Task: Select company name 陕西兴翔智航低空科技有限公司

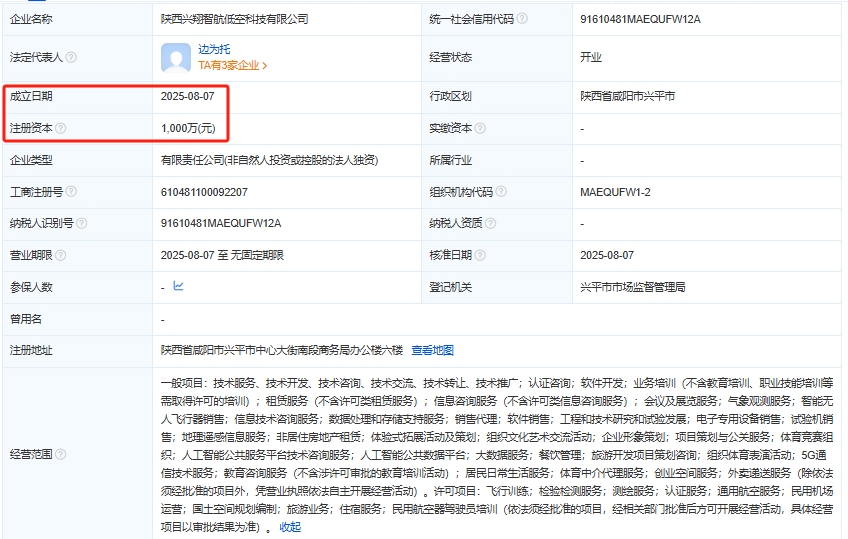Action: [x=234, y=19]
